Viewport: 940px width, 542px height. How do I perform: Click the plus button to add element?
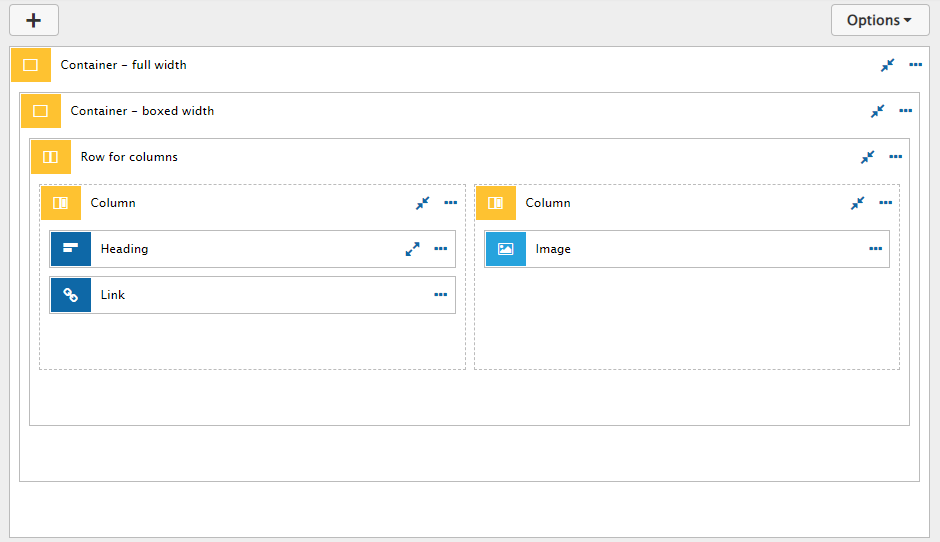[x=34, y=20]
